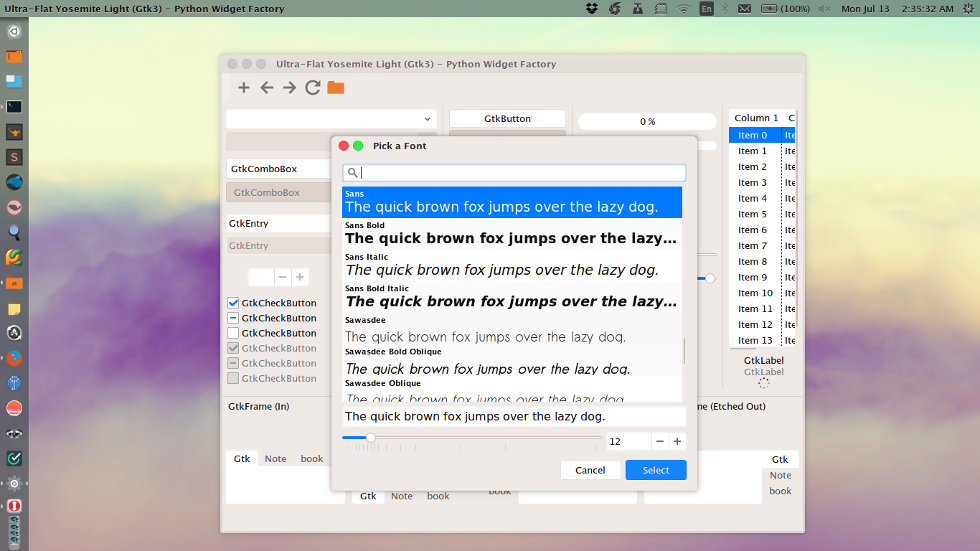
Task: Select the book tab in right vertical notebook
Action: pos(780,491)
